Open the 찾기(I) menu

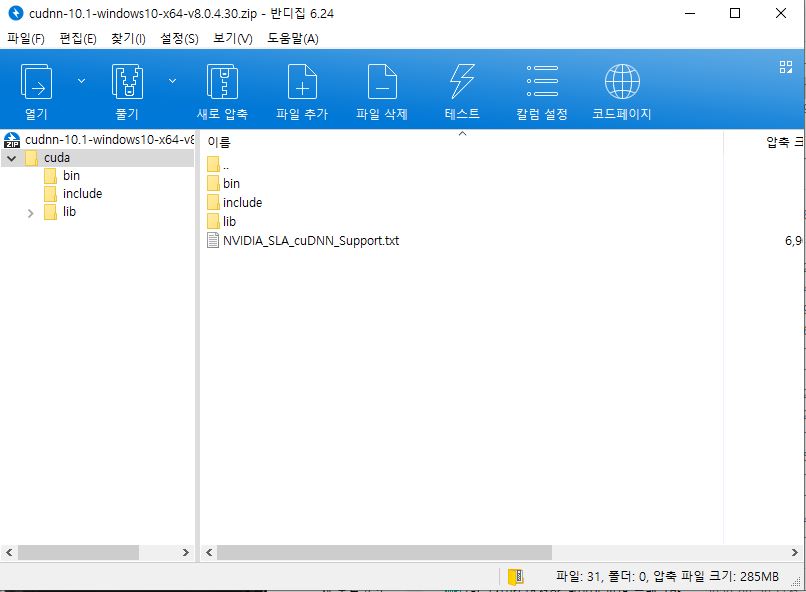click(128, 39)
